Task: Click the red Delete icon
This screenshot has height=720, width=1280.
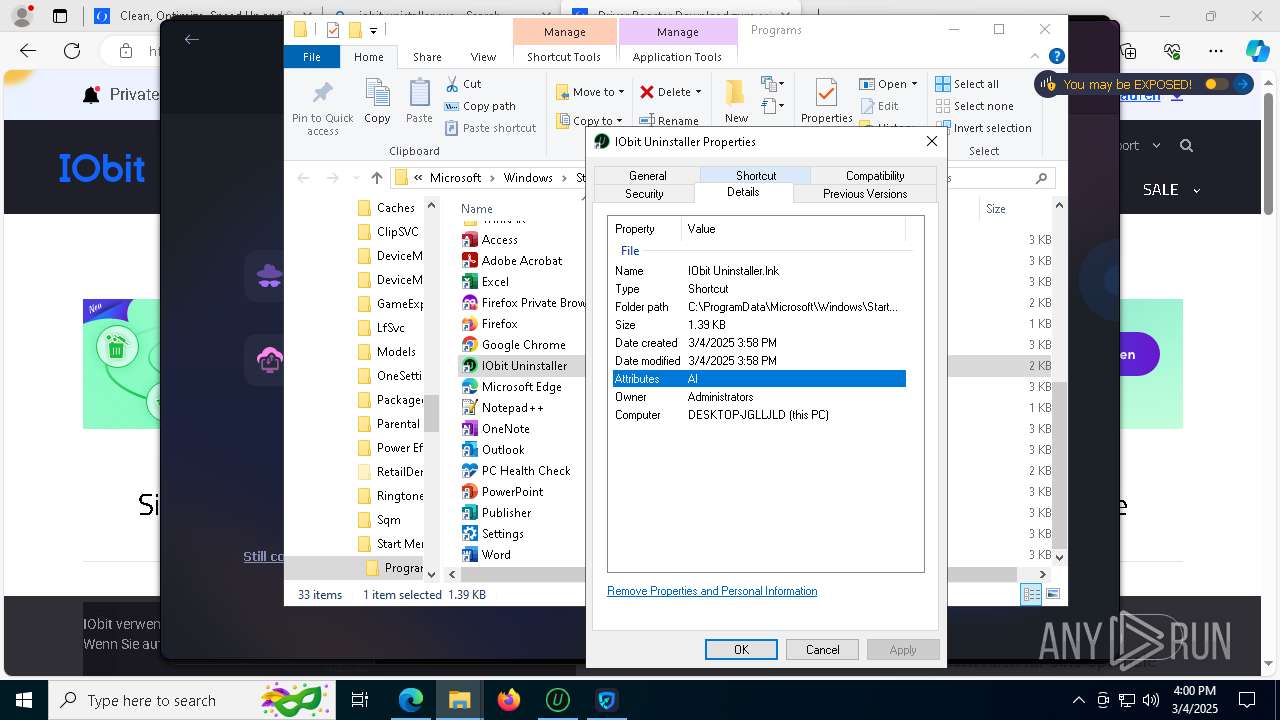Action: click(x=647, y=92)
